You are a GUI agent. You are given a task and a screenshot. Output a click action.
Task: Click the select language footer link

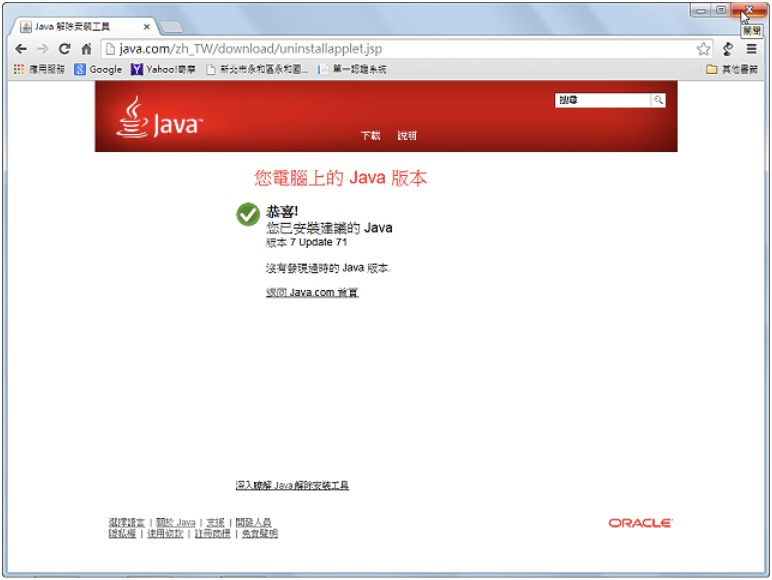[127, 522]
